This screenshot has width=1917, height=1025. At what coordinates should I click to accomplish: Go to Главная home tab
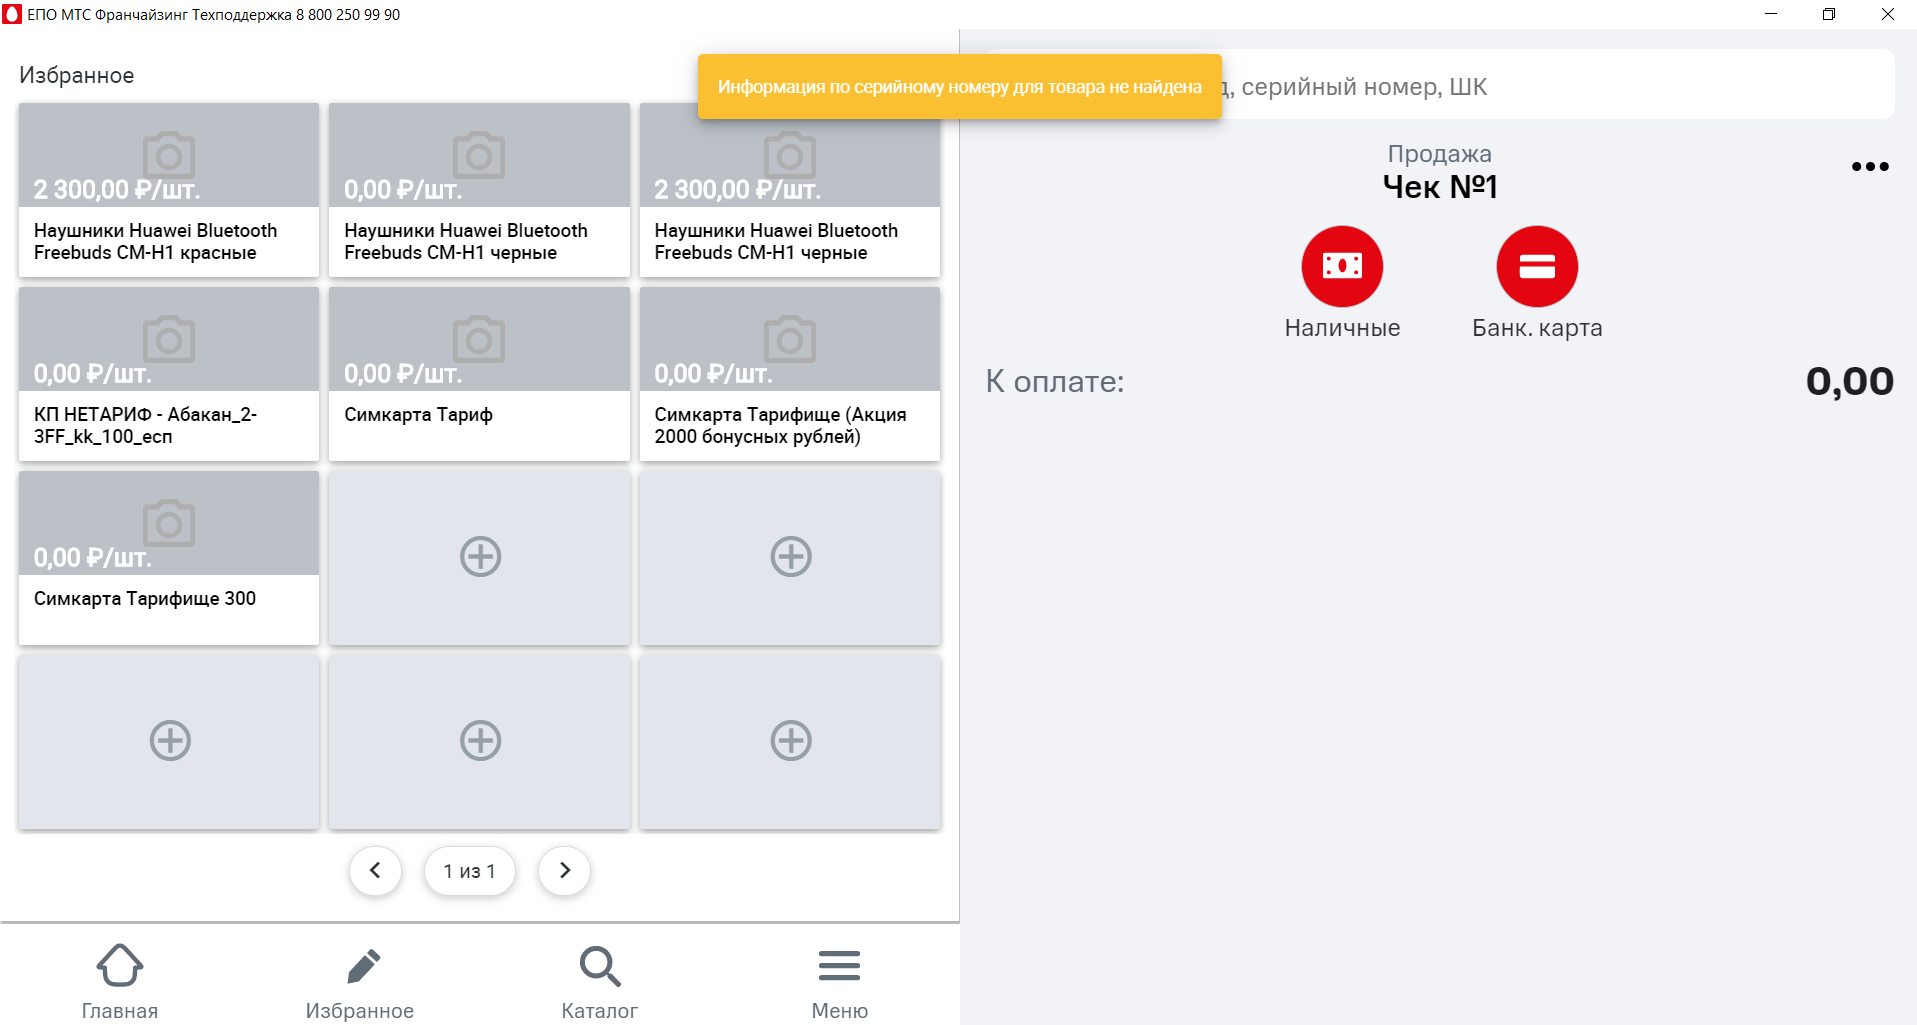point(120,981)
